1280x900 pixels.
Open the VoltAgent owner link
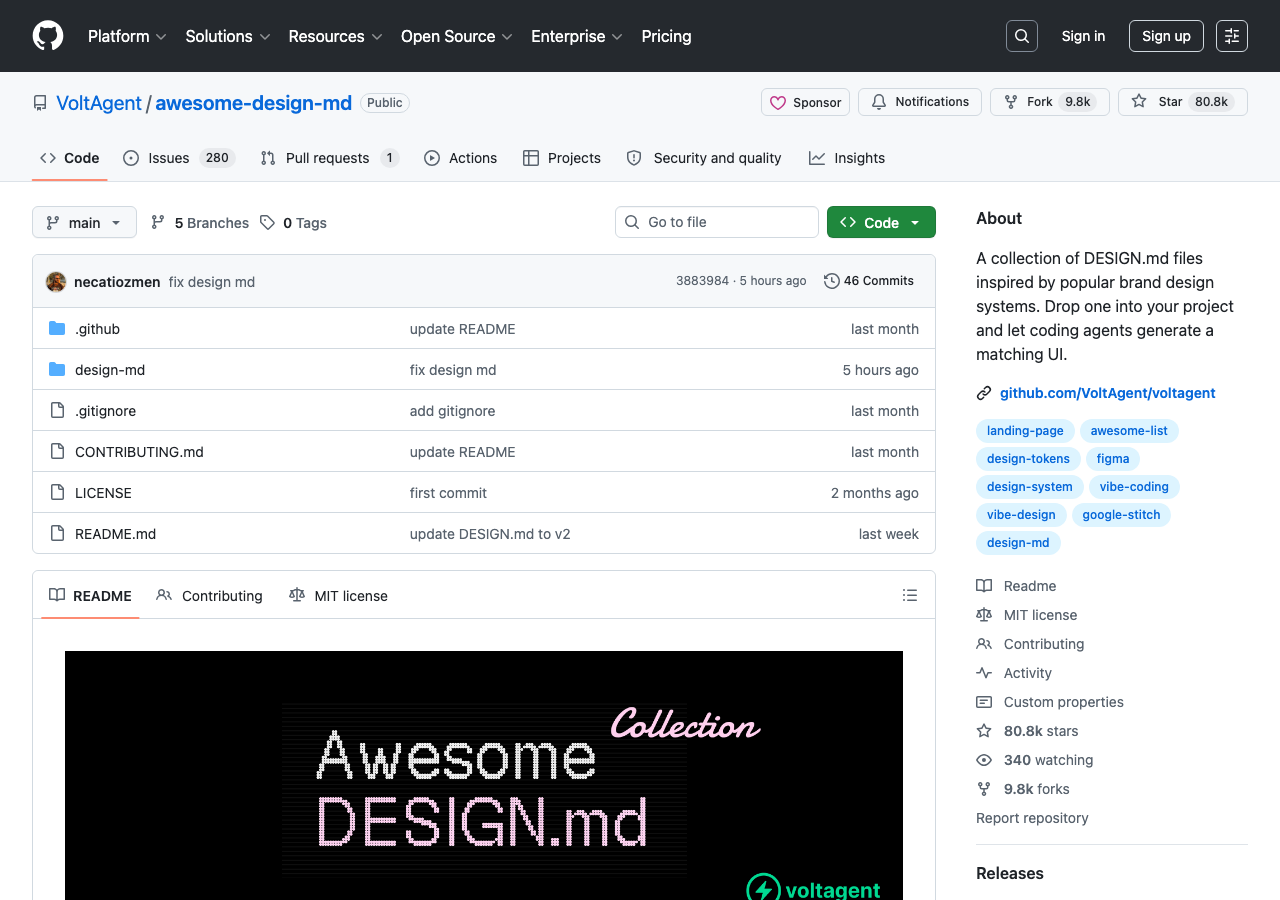99,103
